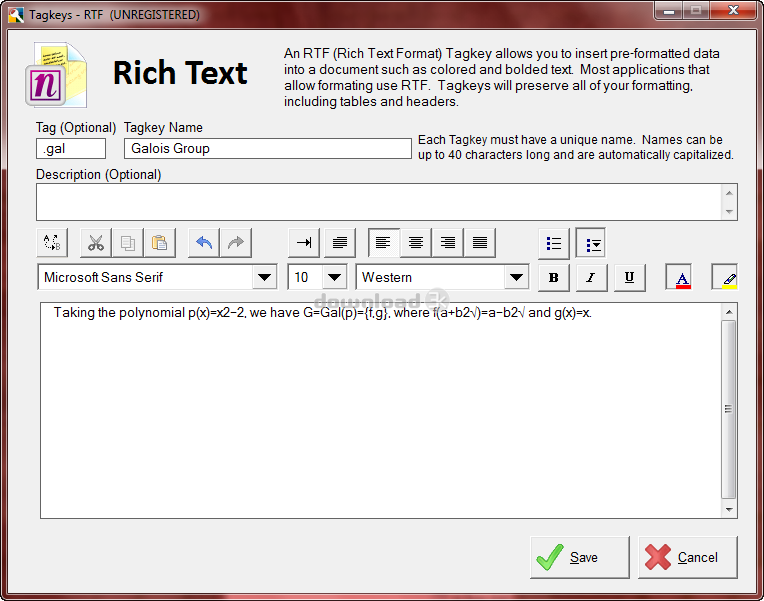Click the Copy toolbar icon
This screenshot has height=601, width=764.
128,243
